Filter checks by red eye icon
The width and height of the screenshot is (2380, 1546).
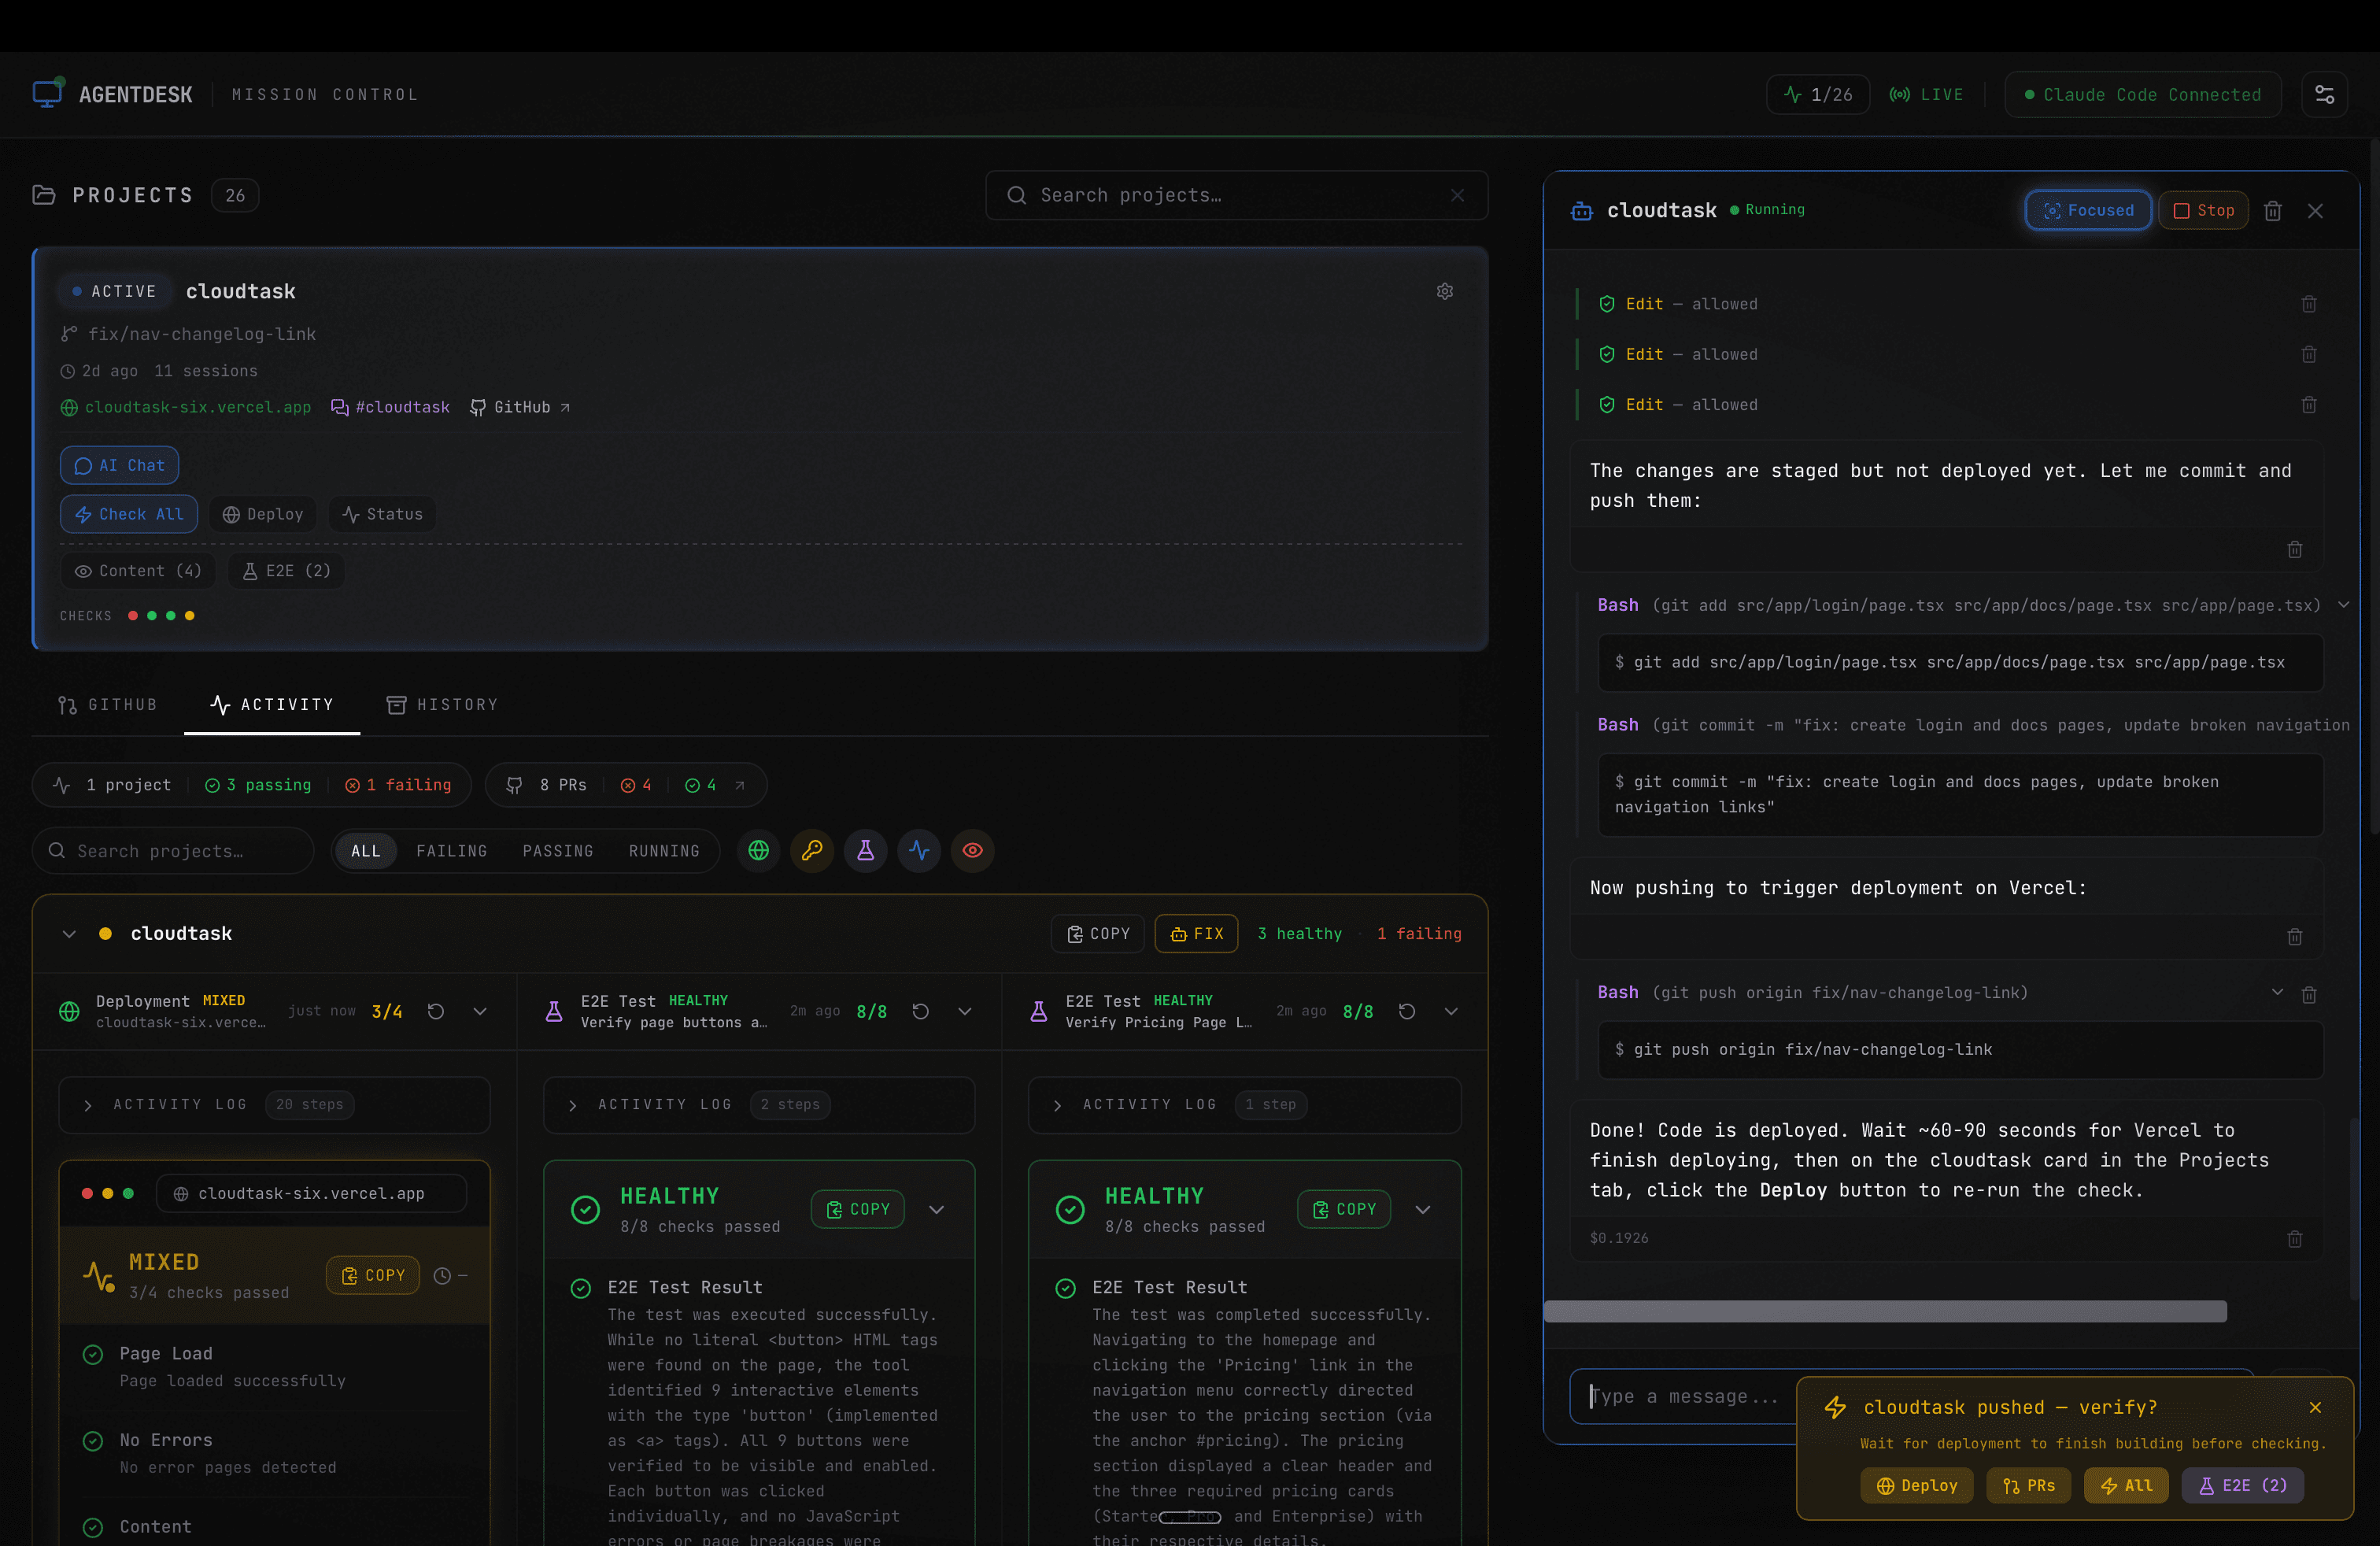(x=972, y=850)
